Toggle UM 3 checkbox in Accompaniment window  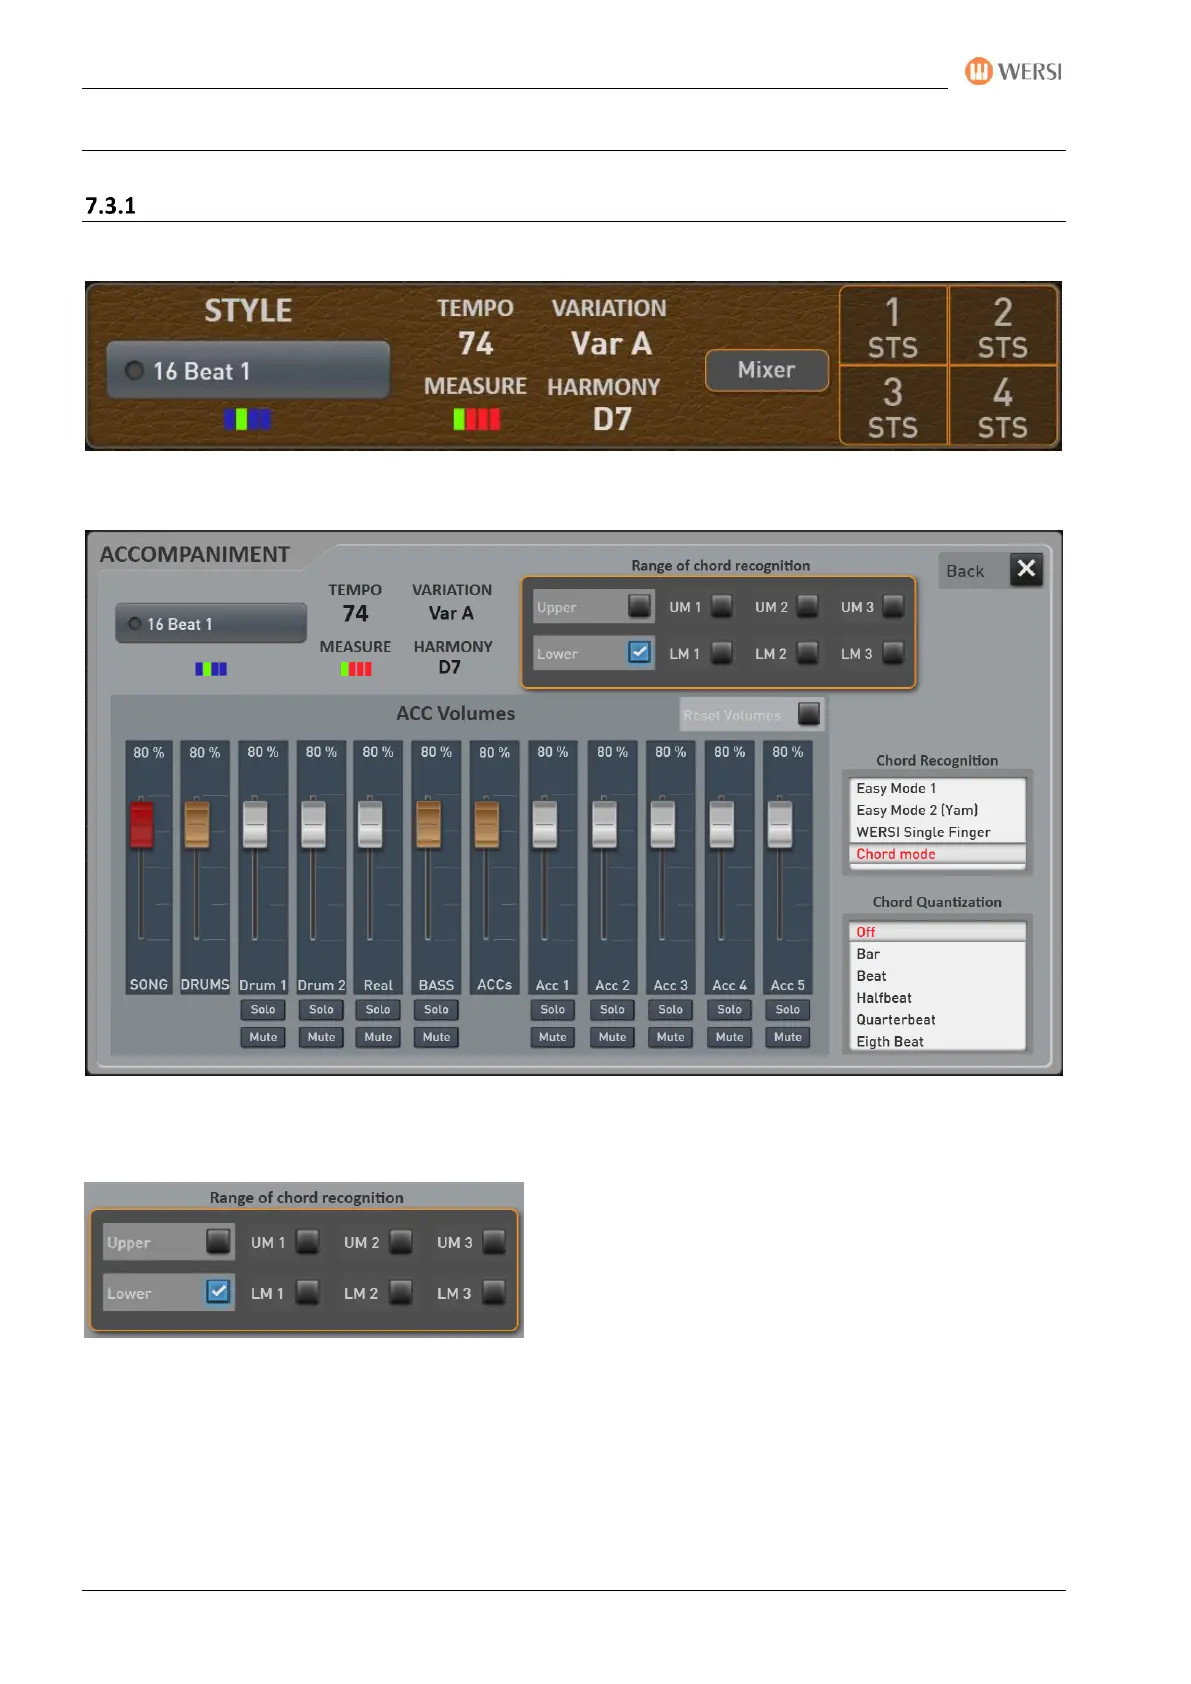click(x=893, y=606)
